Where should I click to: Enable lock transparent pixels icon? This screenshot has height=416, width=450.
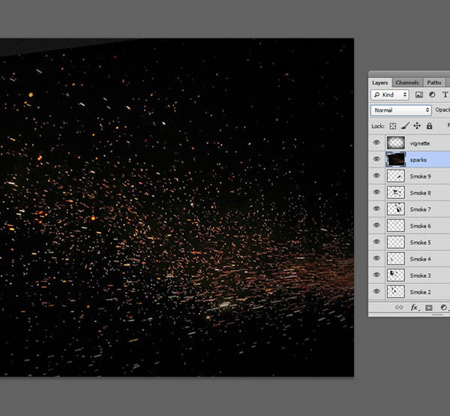tap(393, 126)
